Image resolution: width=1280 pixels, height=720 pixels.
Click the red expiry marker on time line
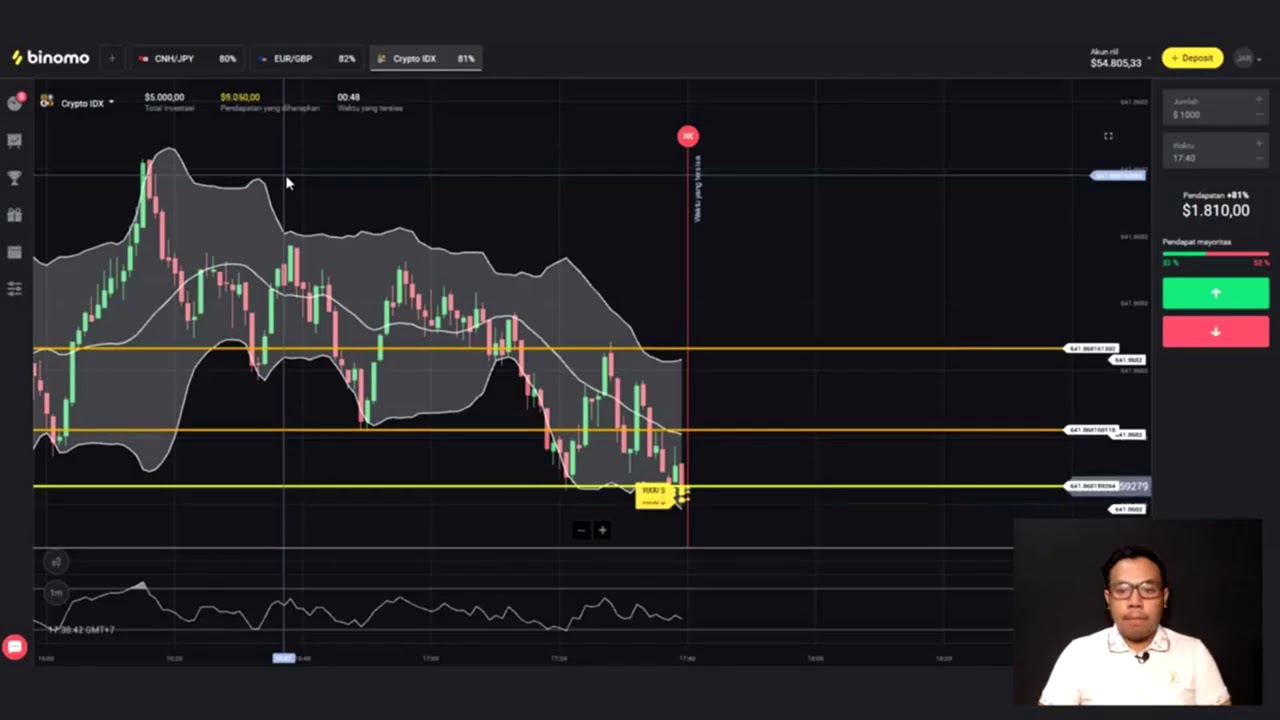point(688,136)
